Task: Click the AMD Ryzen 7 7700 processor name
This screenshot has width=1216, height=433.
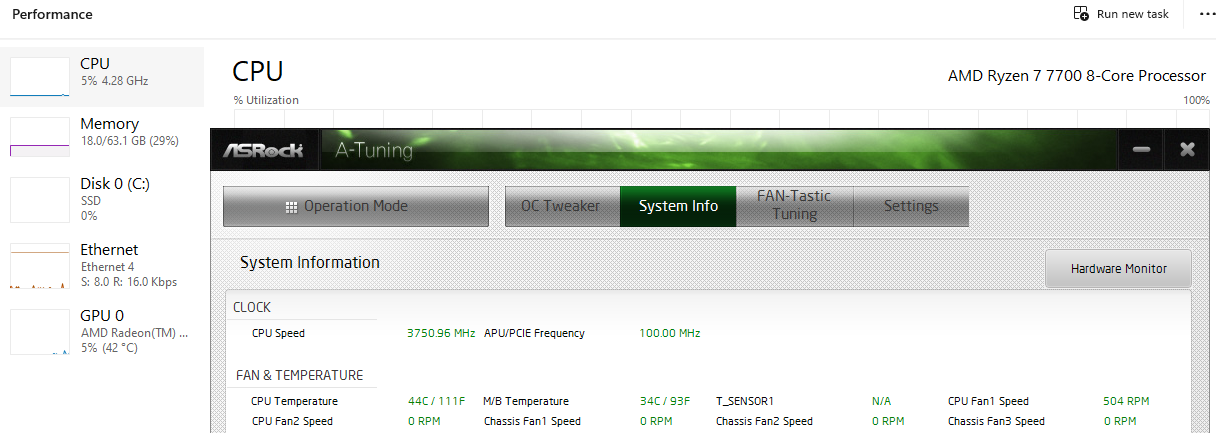Action: [1077, 76]
